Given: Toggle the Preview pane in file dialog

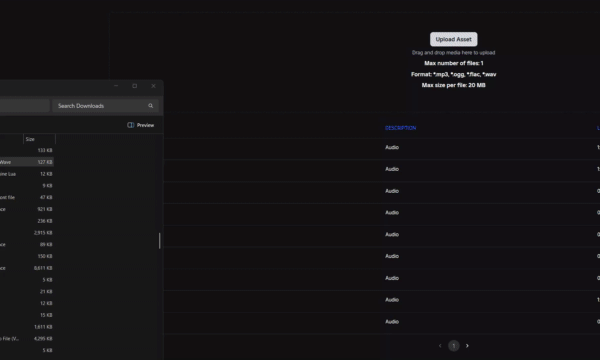Looking at the screenshot, I should click(140, 125).
